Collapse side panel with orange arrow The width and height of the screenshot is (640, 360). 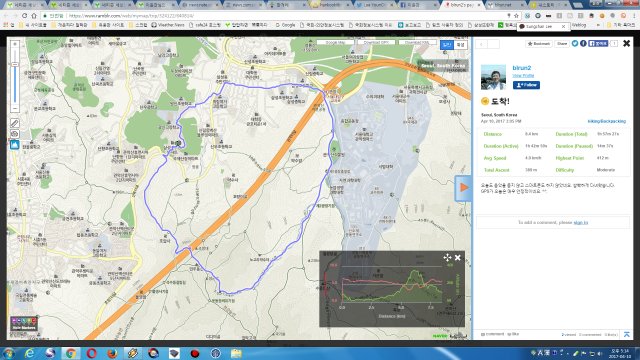pyautogui.click(x=463, y=188)
